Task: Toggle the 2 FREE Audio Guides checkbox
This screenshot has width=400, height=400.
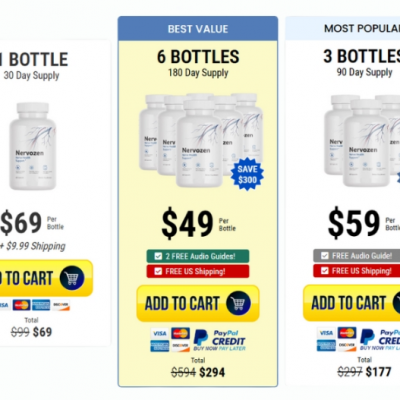Action: 158,256
